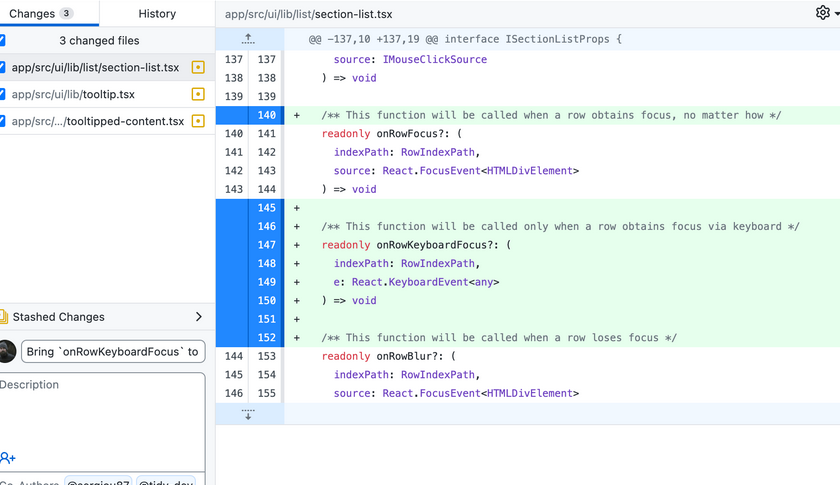
Task: Deselect added line 145 in the gutter
Action: click(x=250, y=208)
